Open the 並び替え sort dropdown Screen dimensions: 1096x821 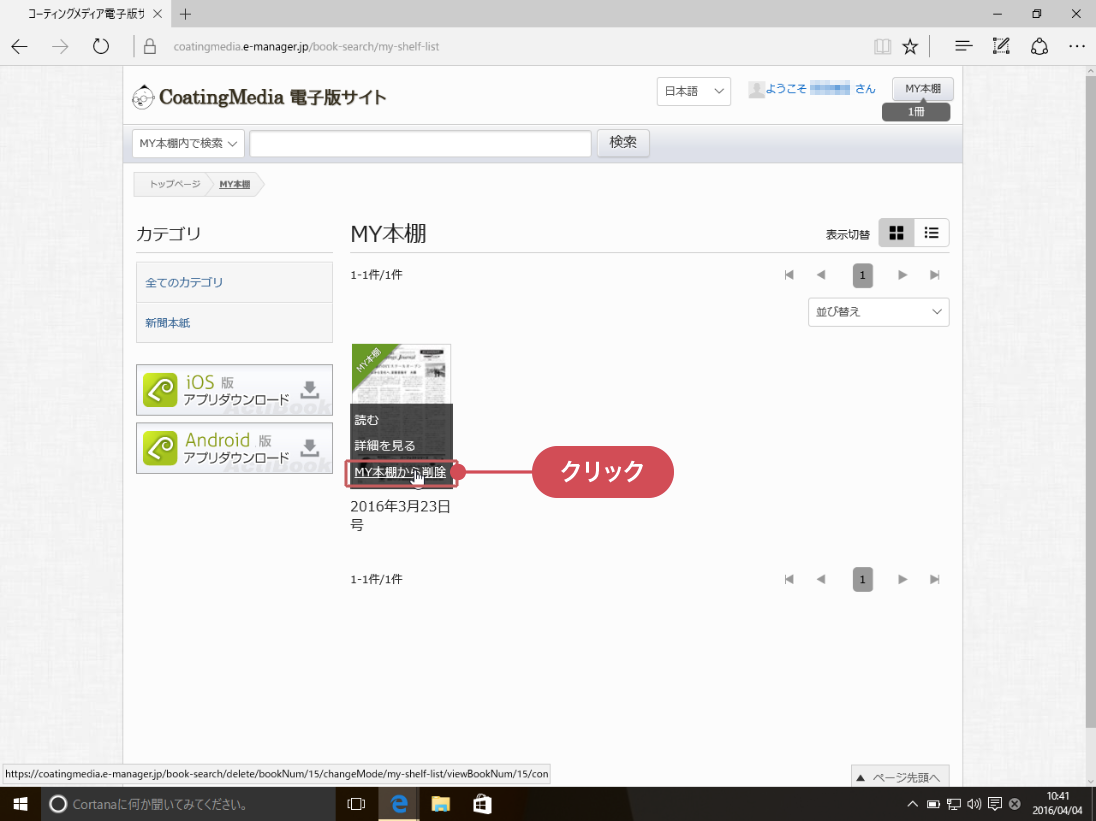[878, 312]
